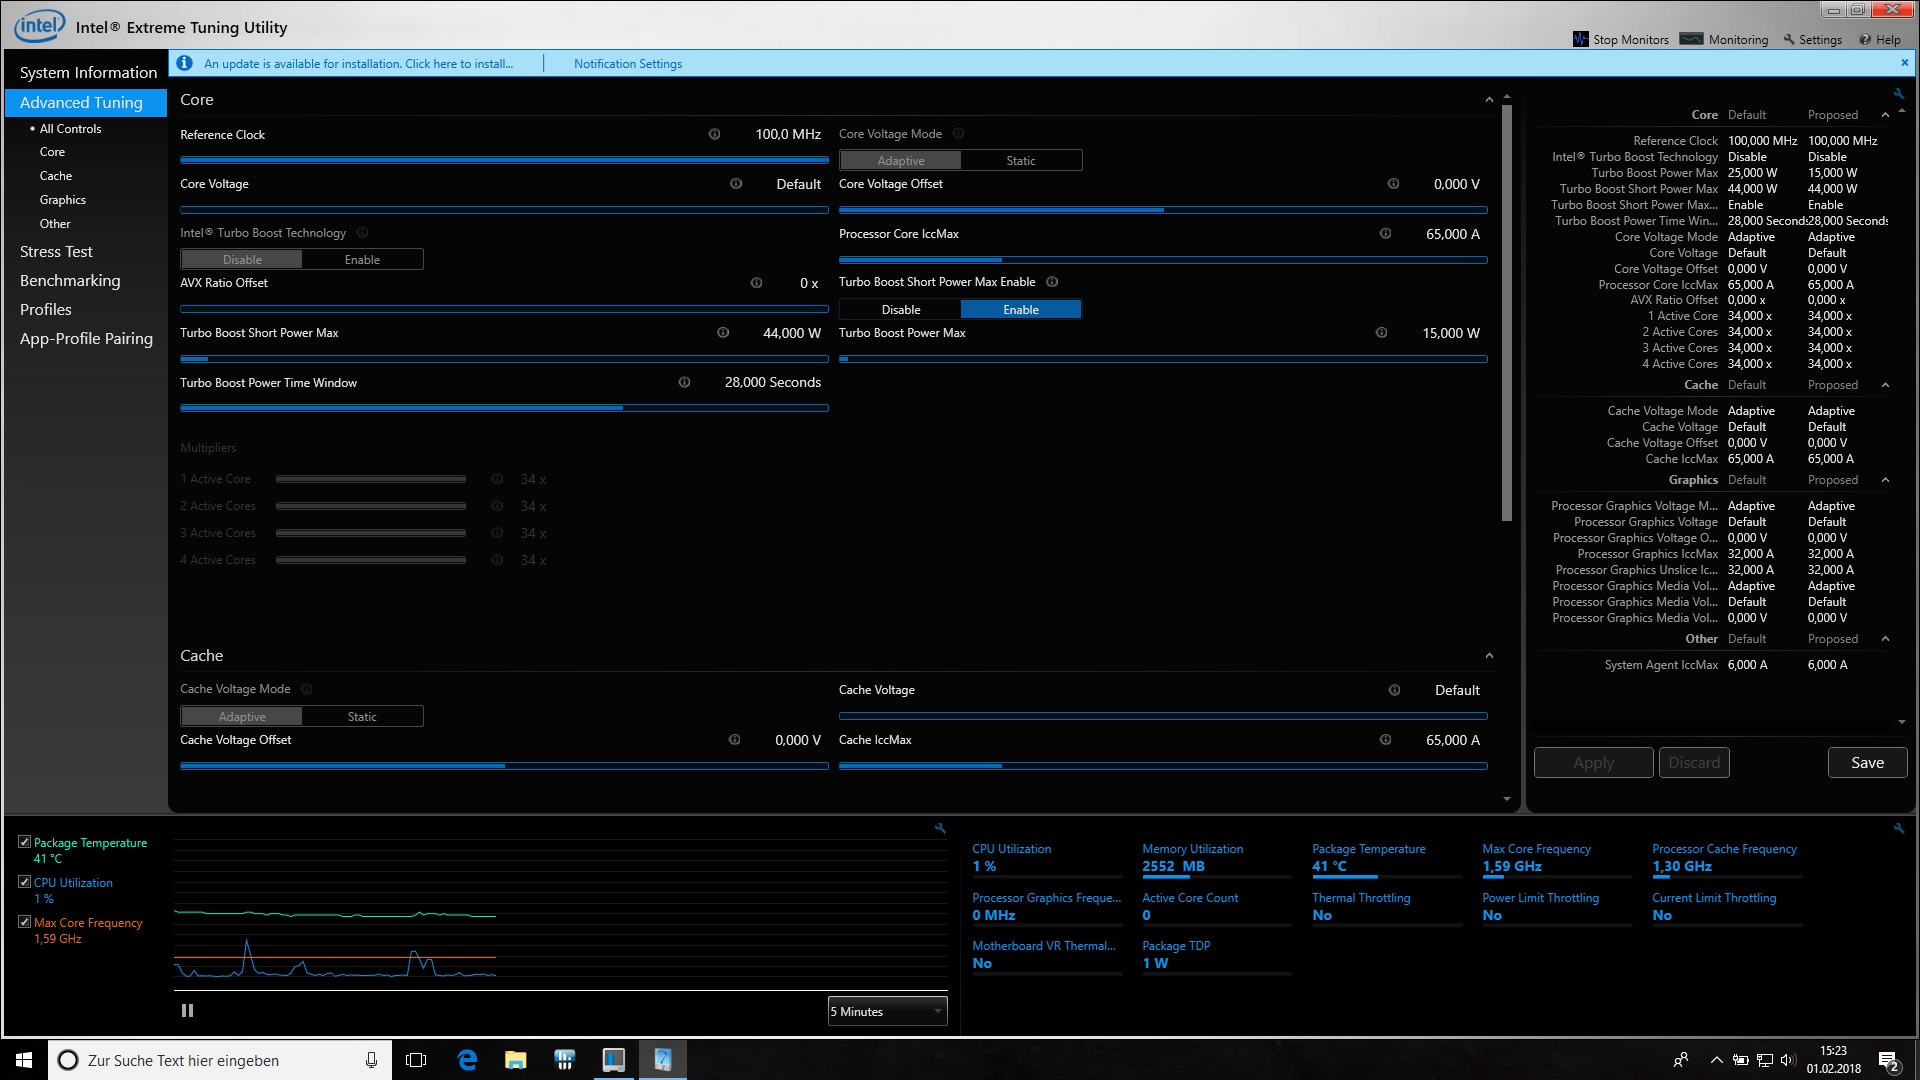
Task: Select Graphics under Advanced Tuning
Action: point(62,200)
